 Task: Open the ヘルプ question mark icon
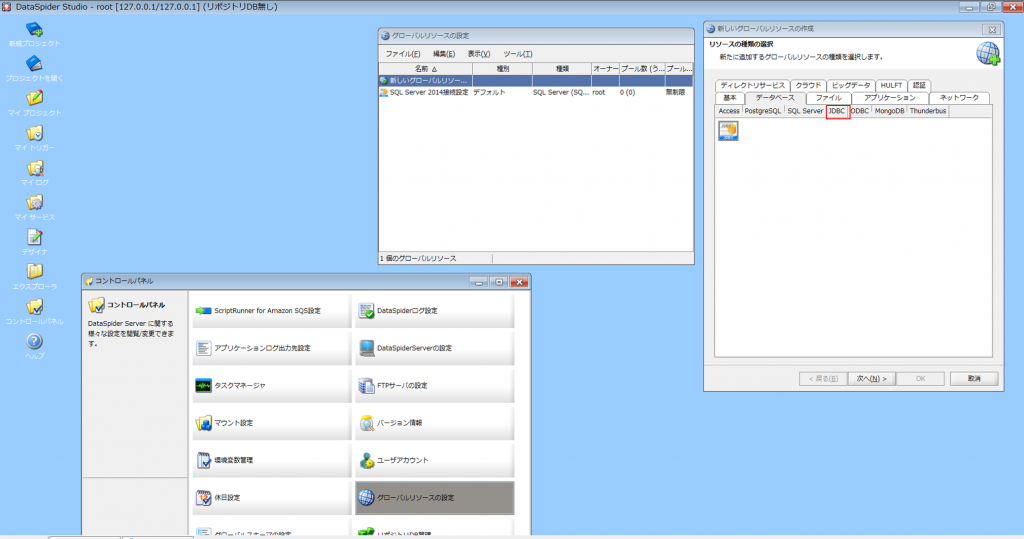[x=34, y=341]
